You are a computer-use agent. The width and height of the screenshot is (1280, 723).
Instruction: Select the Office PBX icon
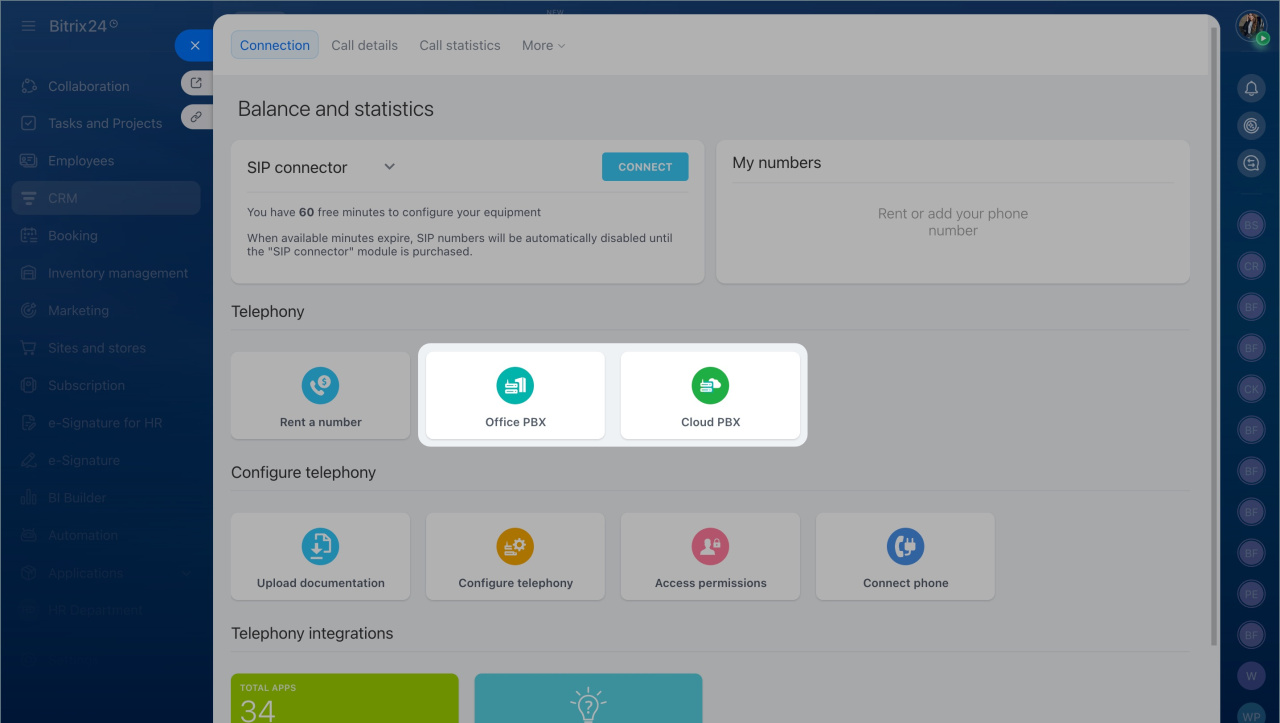click(x=515, y=385)
